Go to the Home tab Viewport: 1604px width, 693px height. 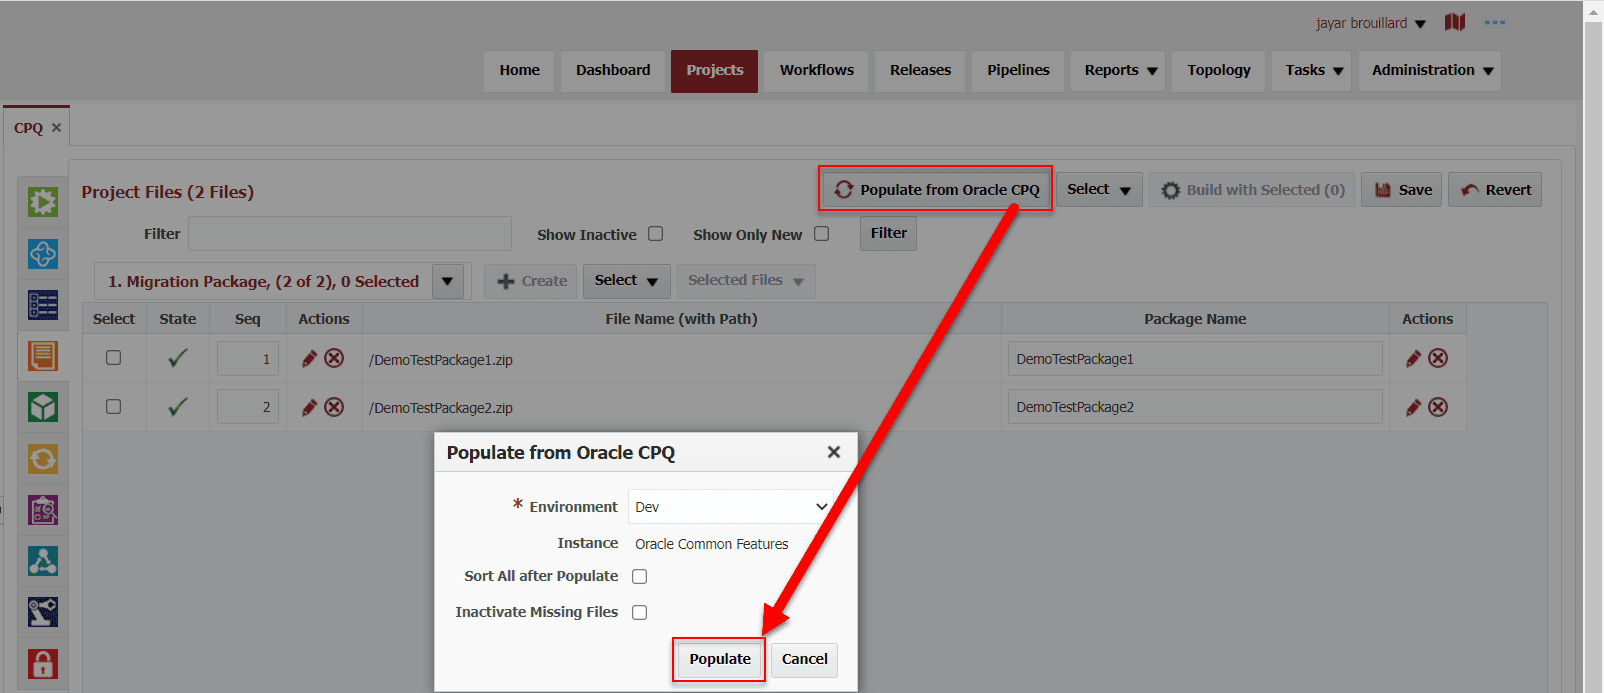tap(520, 70)
